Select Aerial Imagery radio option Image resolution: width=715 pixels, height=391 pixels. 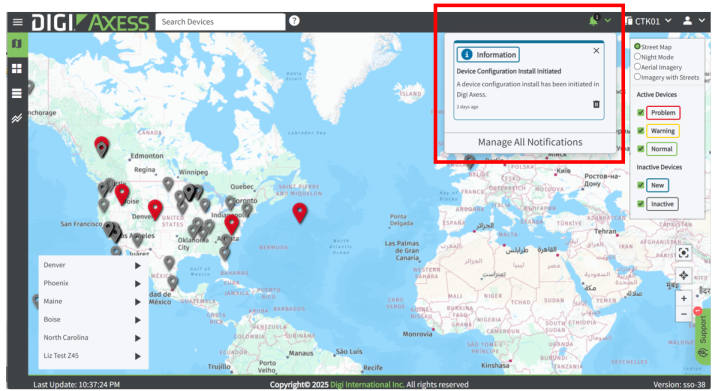[x=637, y=67]
